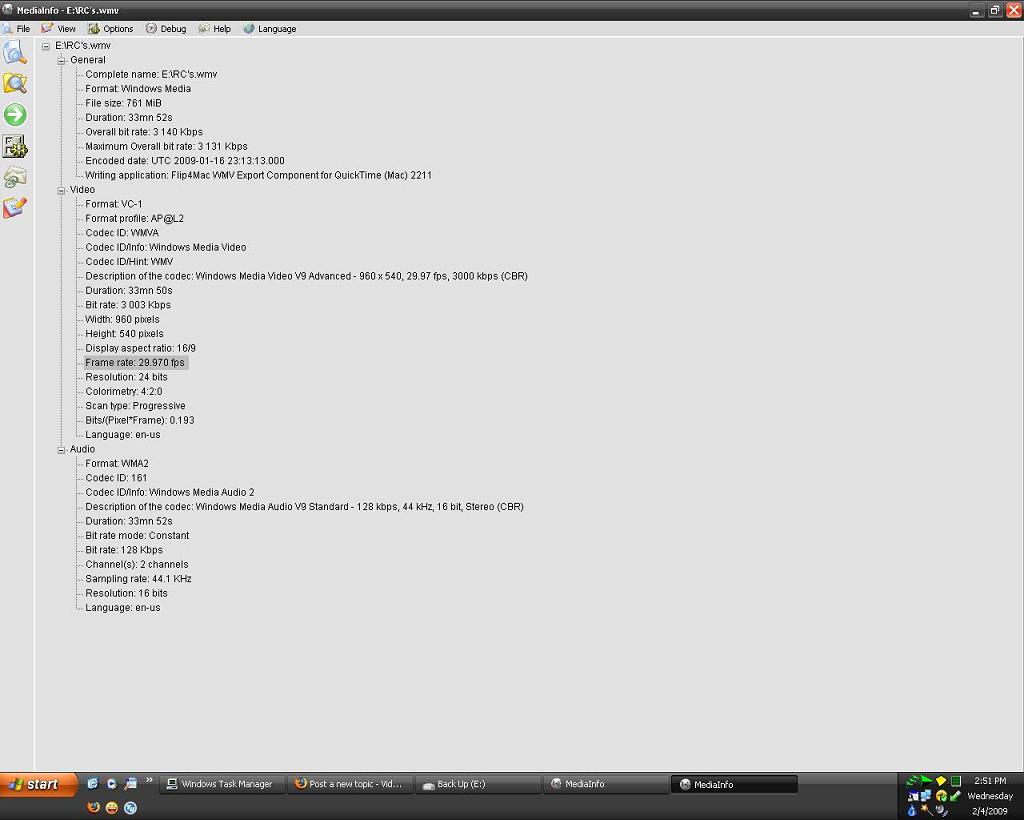The width and height of the screenshot is (1024, 820).
Task: Select the 'Resolution: 24 bits' row
Action: point(126,377)
